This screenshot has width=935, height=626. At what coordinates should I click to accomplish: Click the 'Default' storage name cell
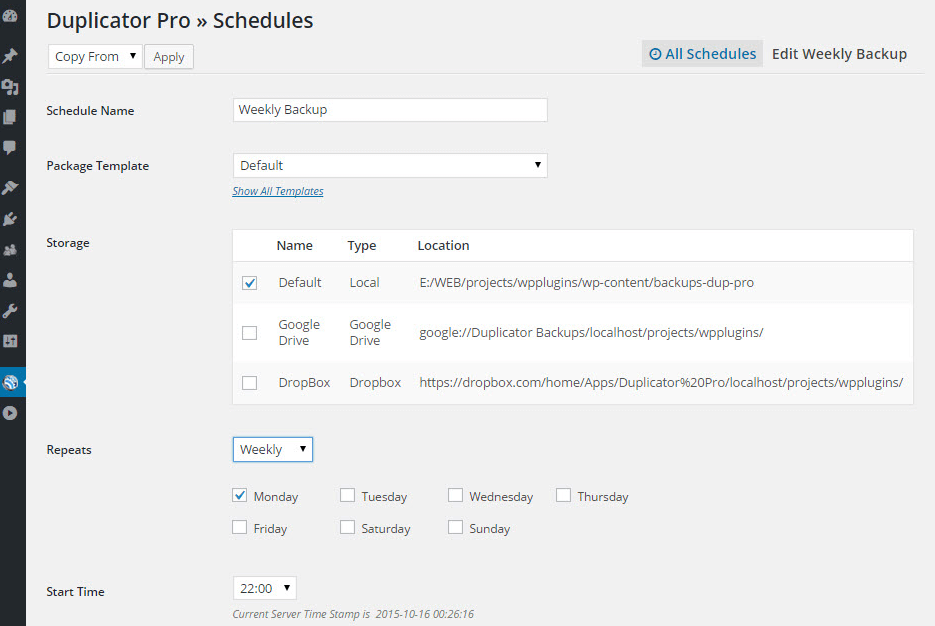(x=300, y=283)
